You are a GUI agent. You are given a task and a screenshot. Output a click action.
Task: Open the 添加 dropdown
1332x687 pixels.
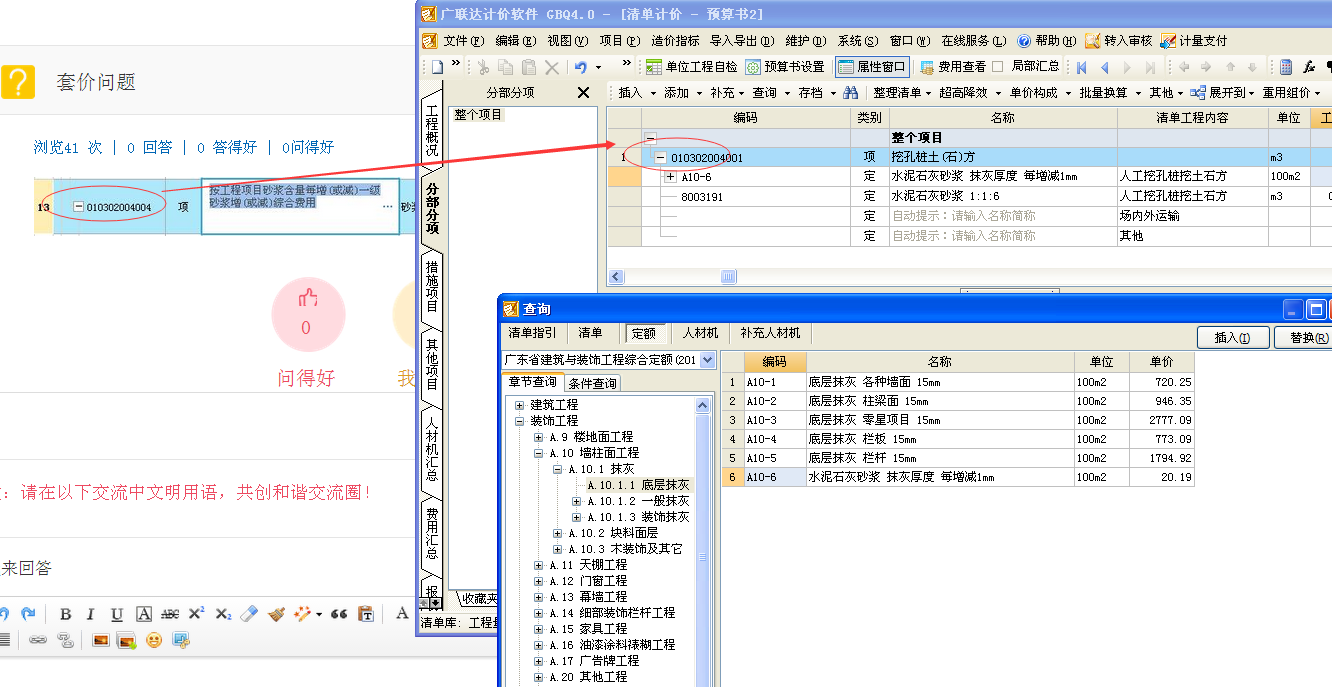pyautogui.click(x=682, y=92)
